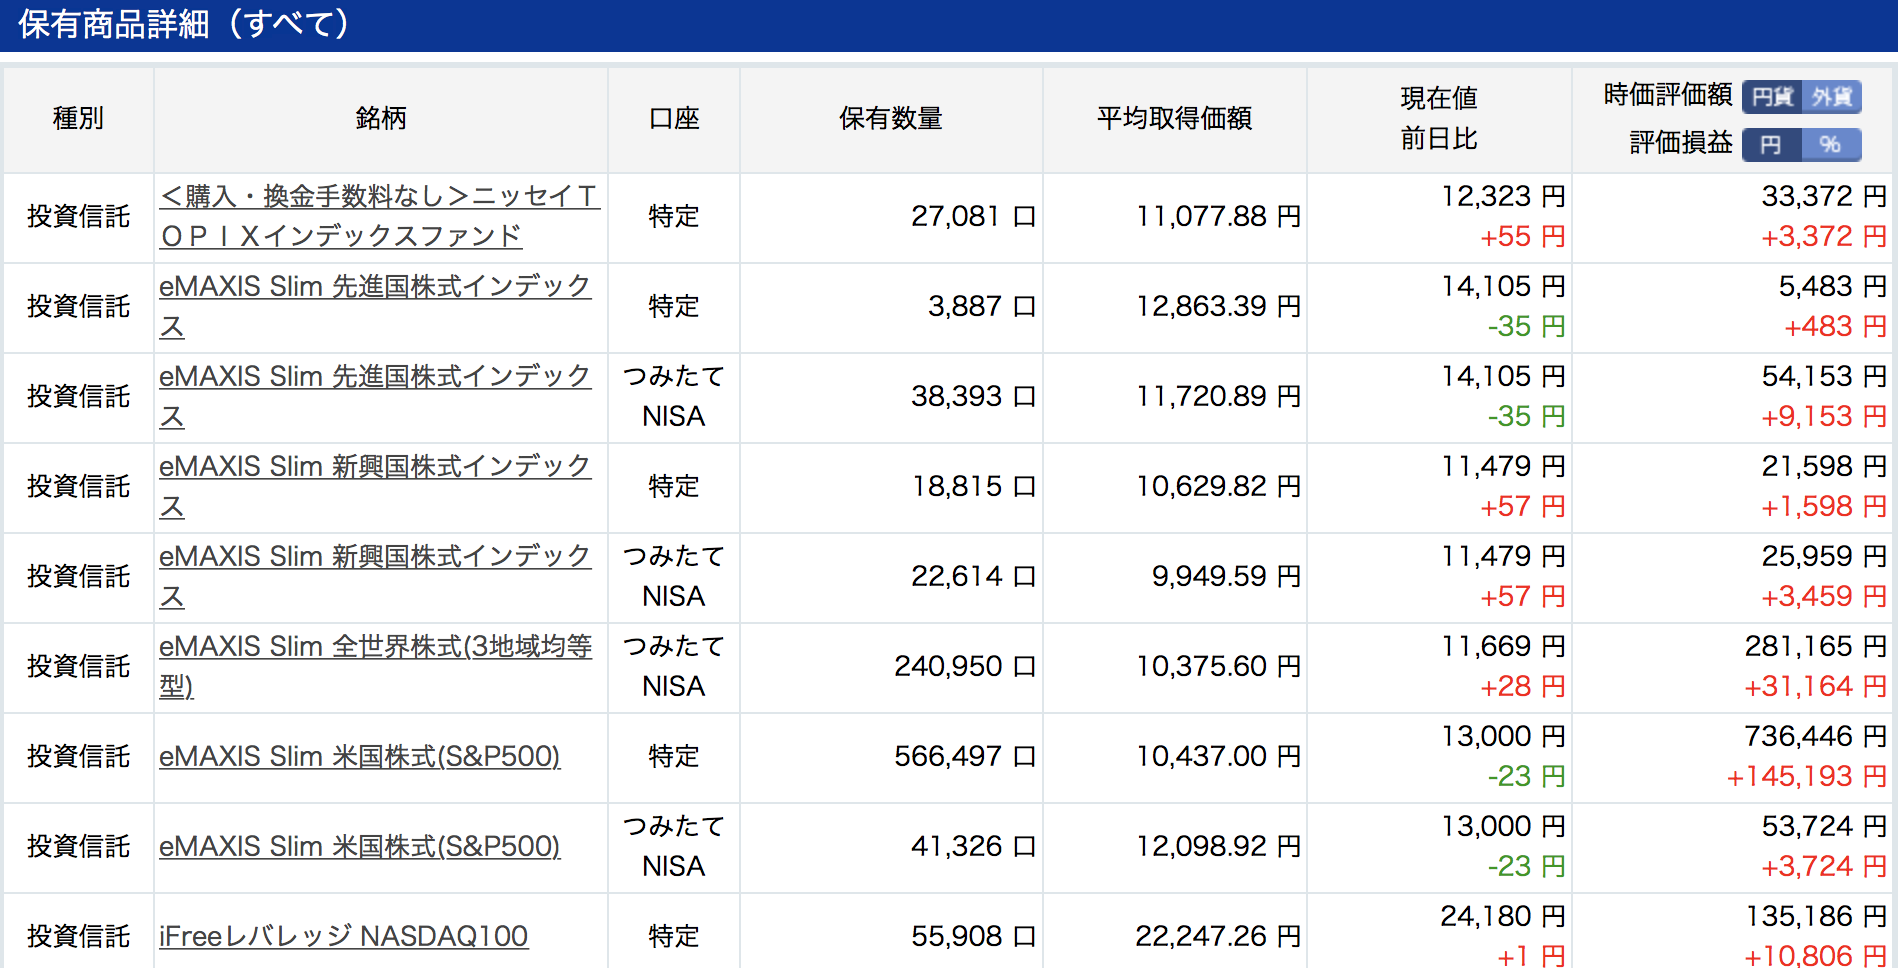Open eMAXIS Slim 先進国株式インデックス in 特定 account
Viewport: 1898px width, 968px height.
click(376, 306)
